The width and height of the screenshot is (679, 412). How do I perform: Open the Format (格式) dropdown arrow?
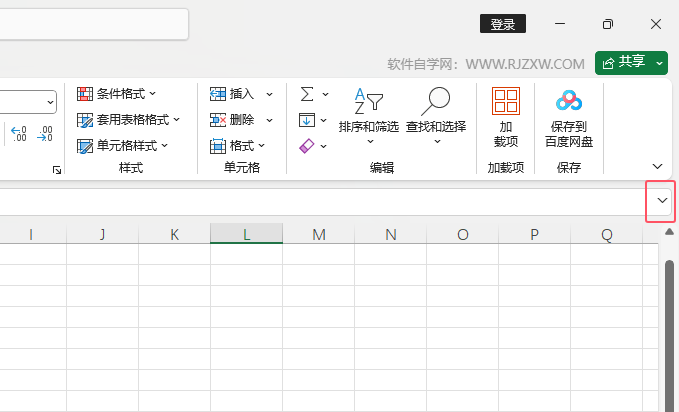point(262,146)
